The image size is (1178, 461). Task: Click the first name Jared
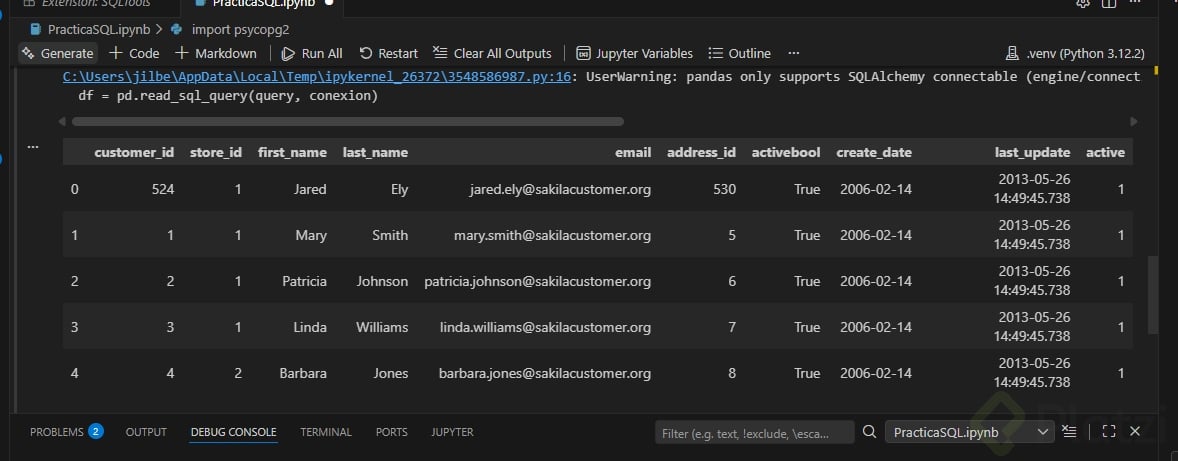pos(310,189)
